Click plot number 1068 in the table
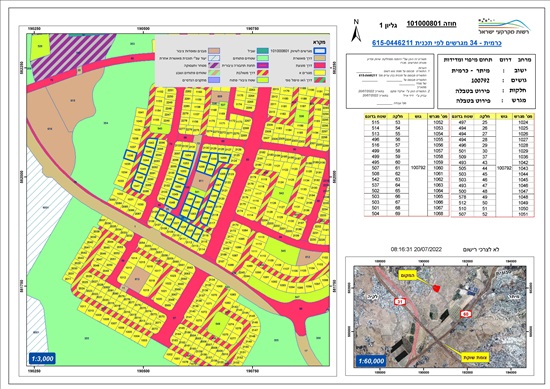This screenshot has width=550, height=389. pyautogui.click(x=438, y=213)
